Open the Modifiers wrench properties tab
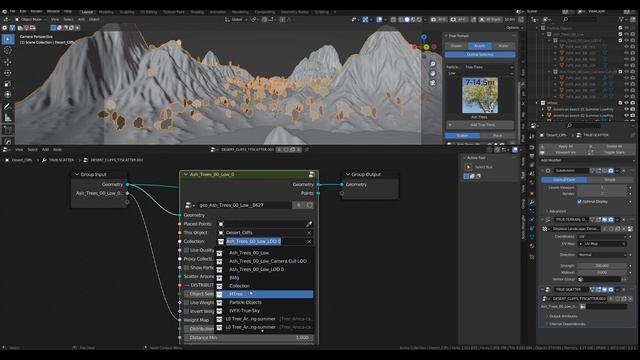The image size is (640, 360). coord(531,202)
